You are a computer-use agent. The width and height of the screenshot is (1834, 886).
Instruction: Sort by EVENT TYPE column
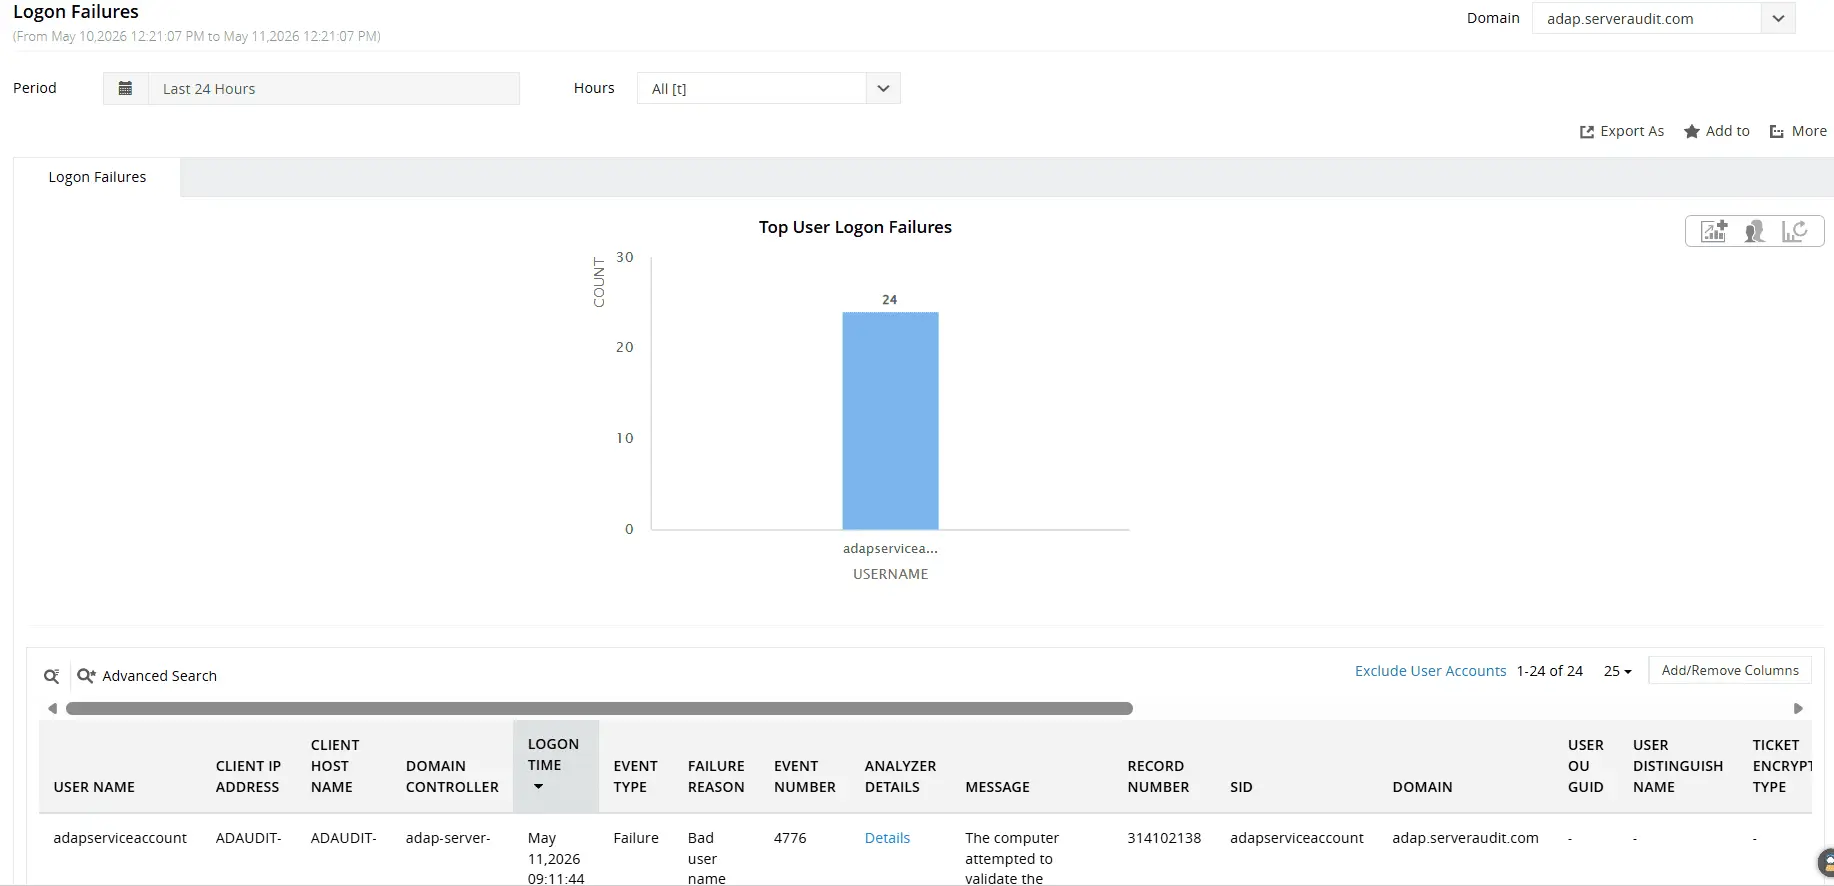click(635, 776)
